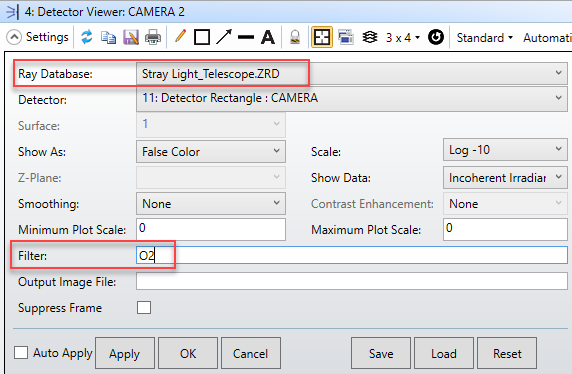This screenshot has height=374, width=572.
Task: Click the Detector Viewer title icon
Action: pos(12,12)
